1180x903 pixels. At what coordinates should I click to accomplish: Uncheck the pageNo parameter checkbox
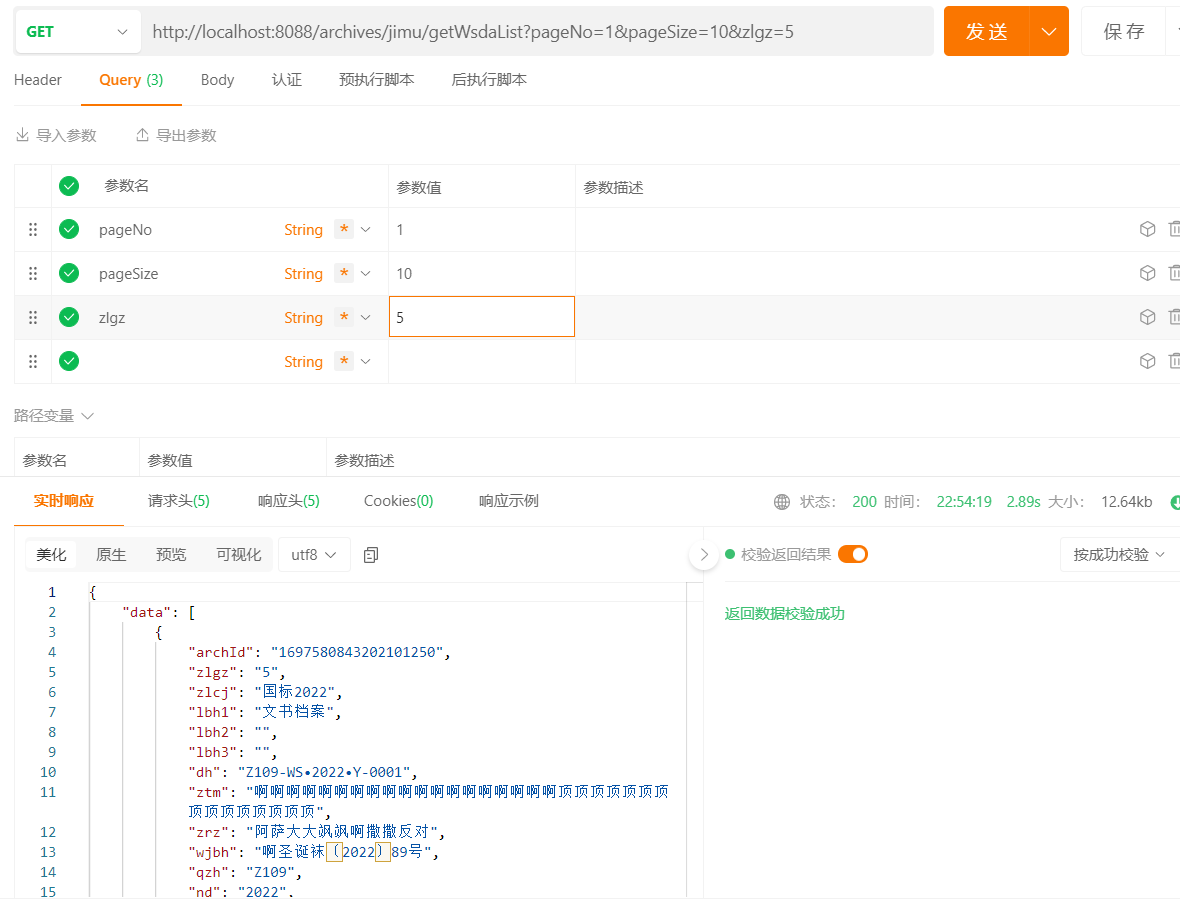pos(69,229)
